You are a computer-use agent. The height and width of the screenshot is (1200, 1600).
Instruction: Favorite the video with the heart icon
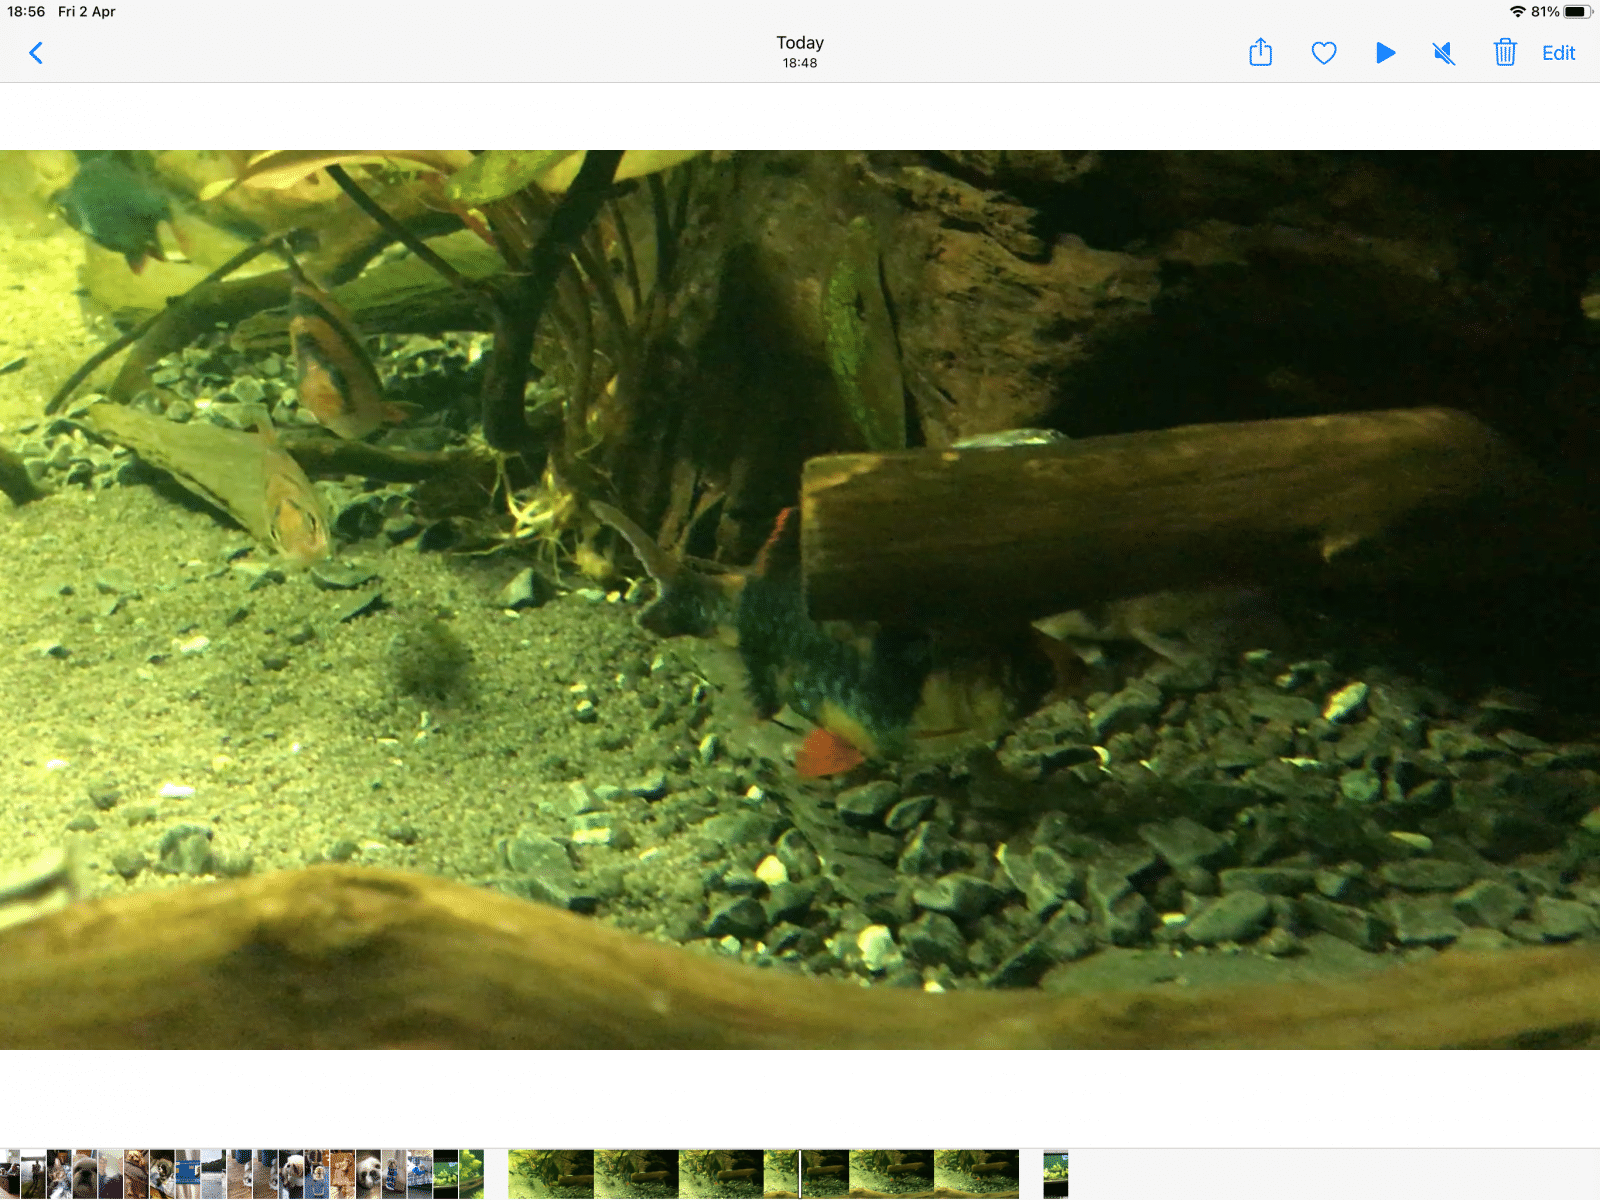tap(1324, 53)
